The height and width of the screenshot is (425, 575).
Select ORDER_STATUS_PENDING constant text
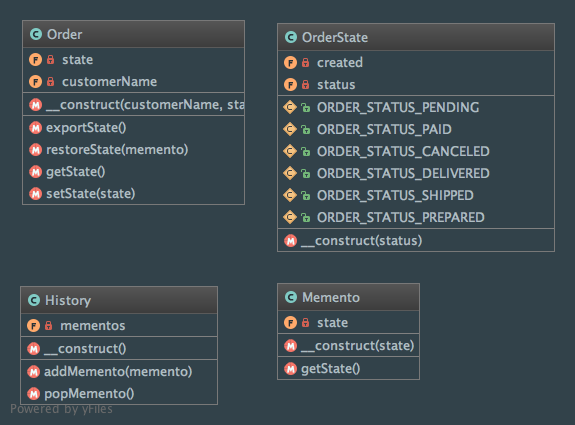click(398, 107)
